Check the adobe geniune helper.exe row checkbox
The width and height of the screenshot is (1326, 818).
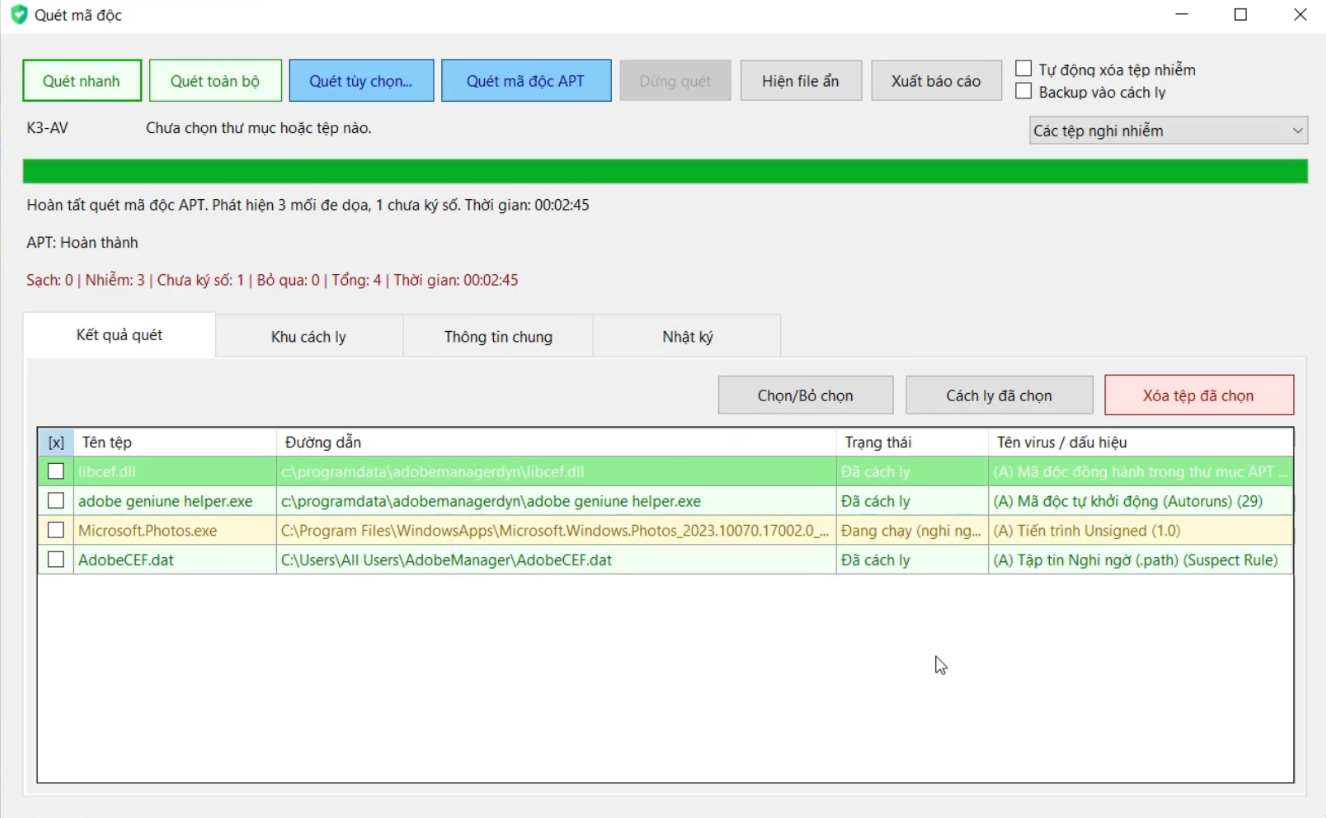[56, 501]
